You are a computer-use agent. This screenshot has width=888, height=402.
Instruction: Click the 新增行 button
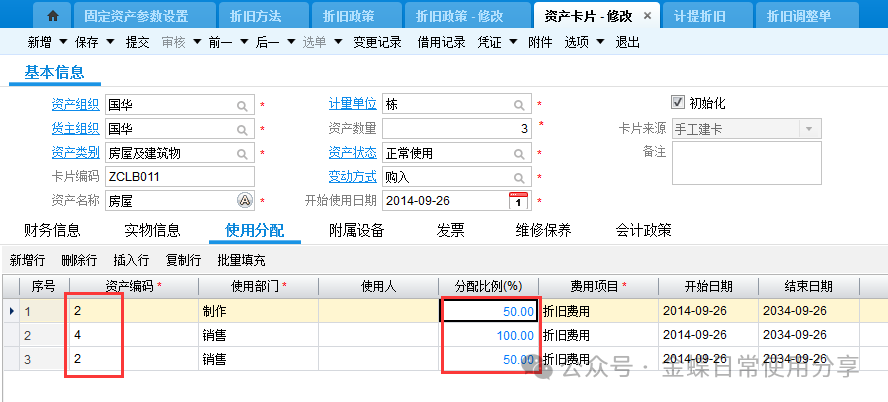coord(28,260)
